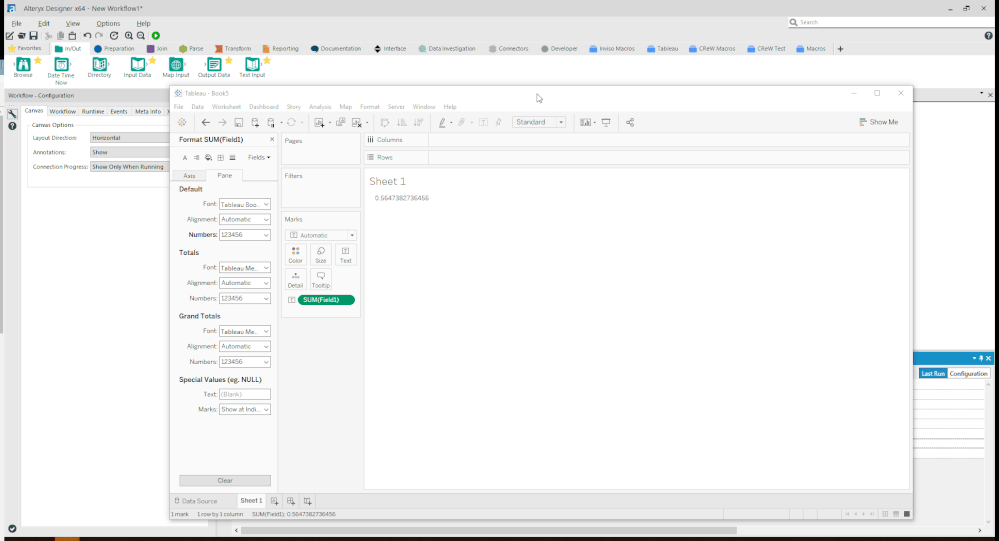
Task: Open the Standard view size dropdown
Action: coord(539,122)
